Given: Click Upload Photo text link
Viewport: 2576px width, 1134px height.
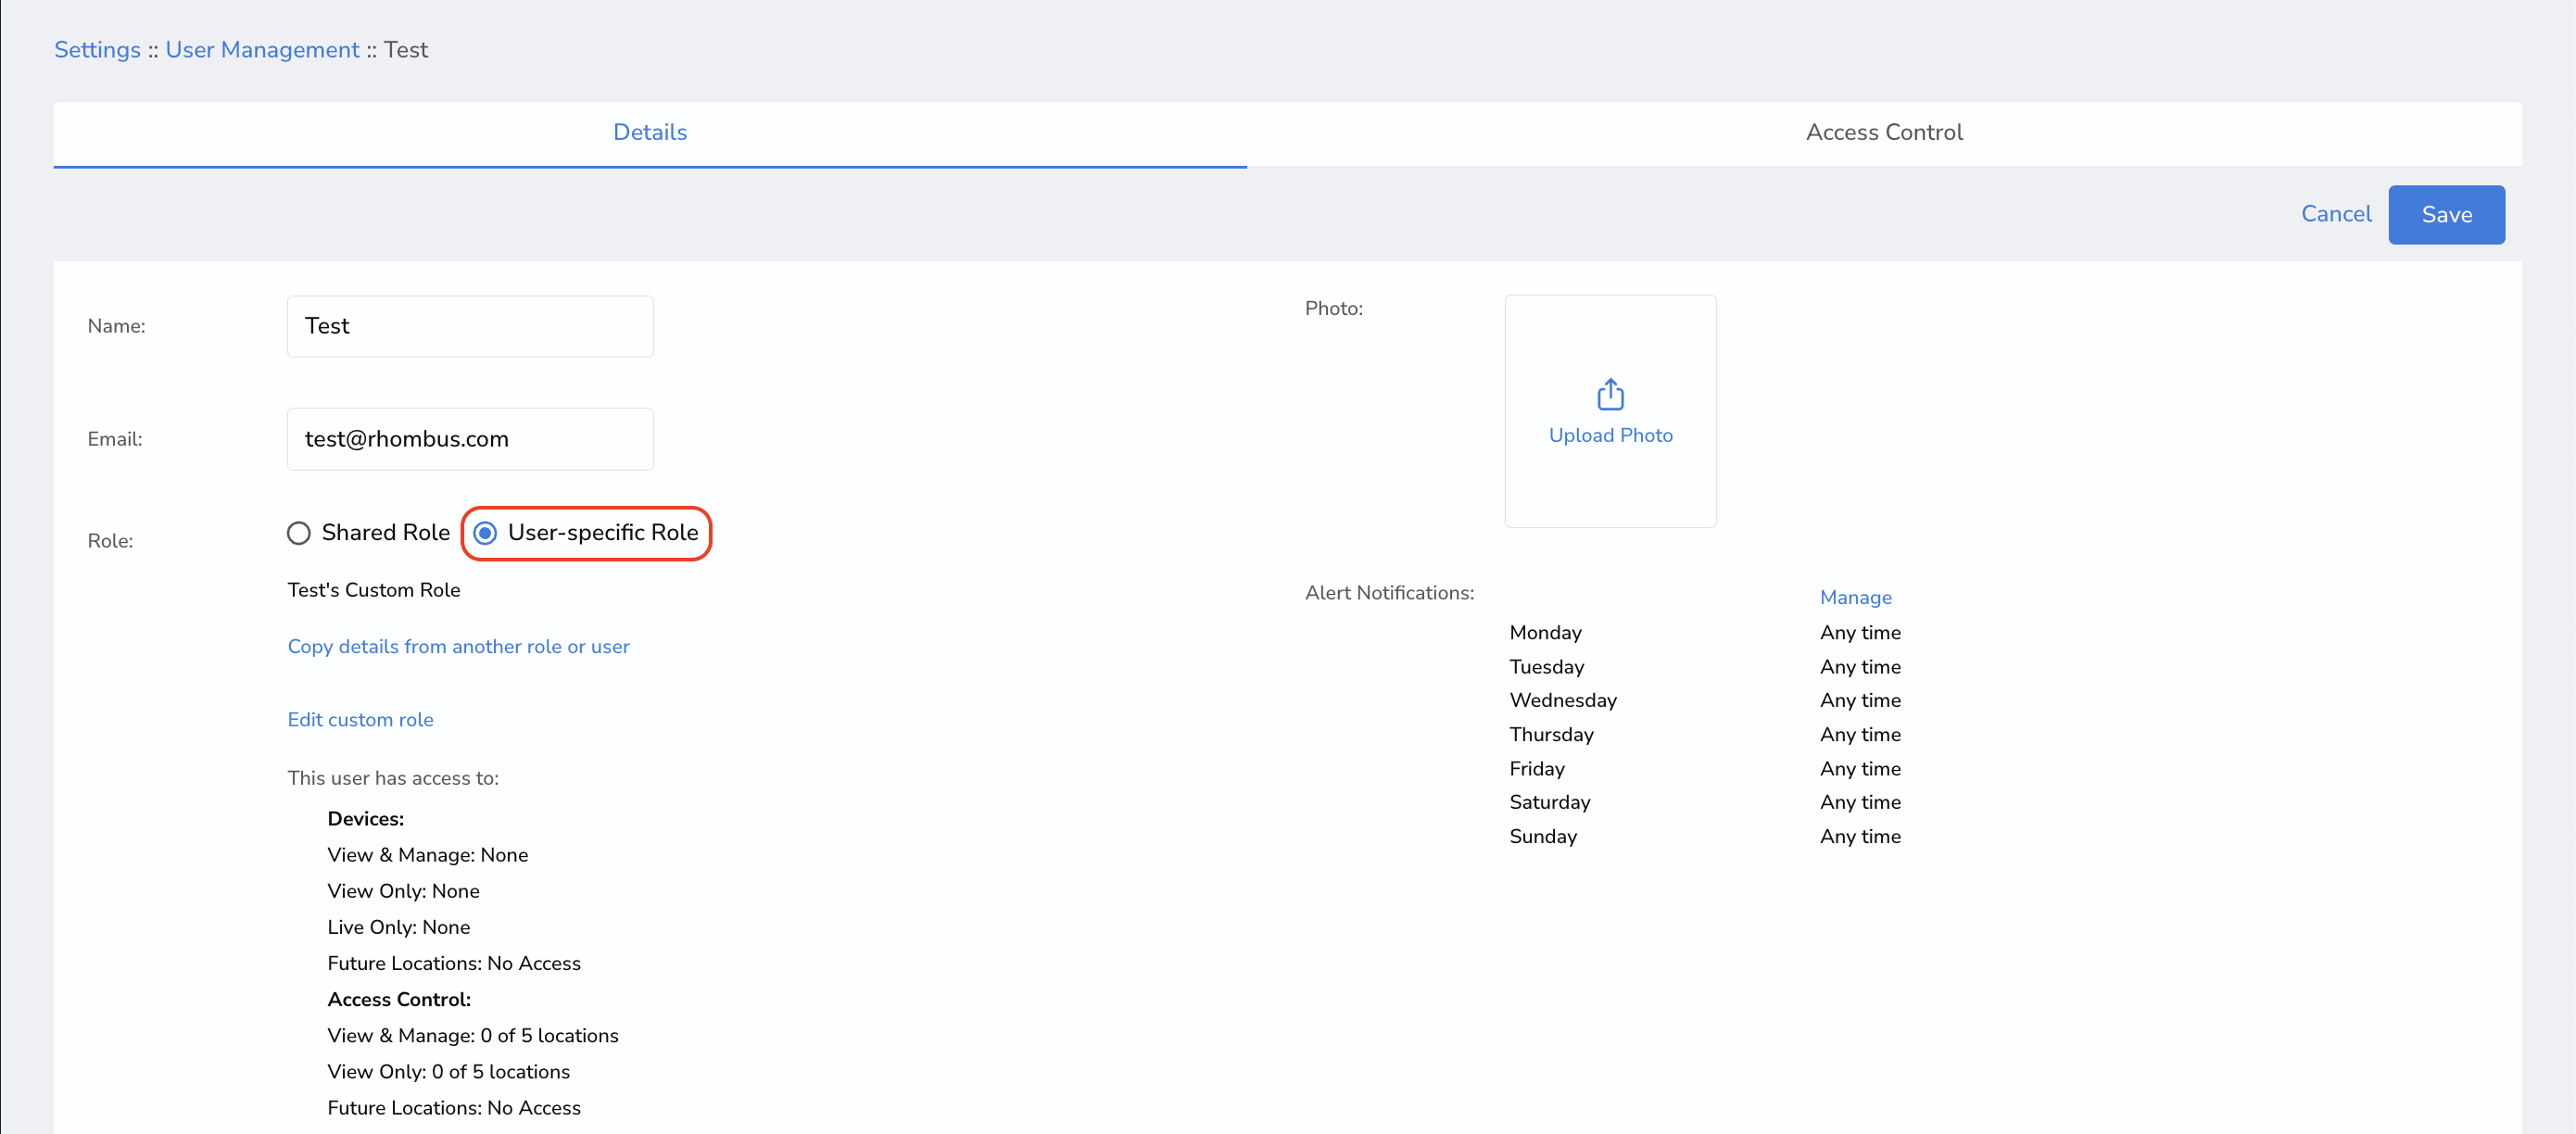Looking at the screenshot, I should 1610,436.
